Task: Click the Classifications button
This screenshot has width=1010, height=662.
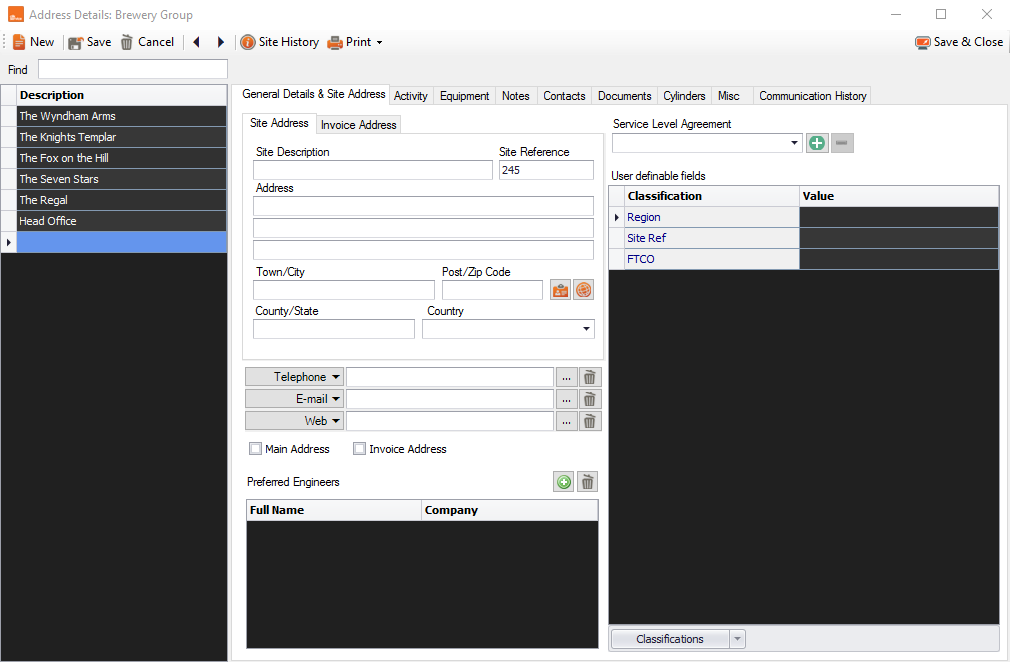Action: 670,639
